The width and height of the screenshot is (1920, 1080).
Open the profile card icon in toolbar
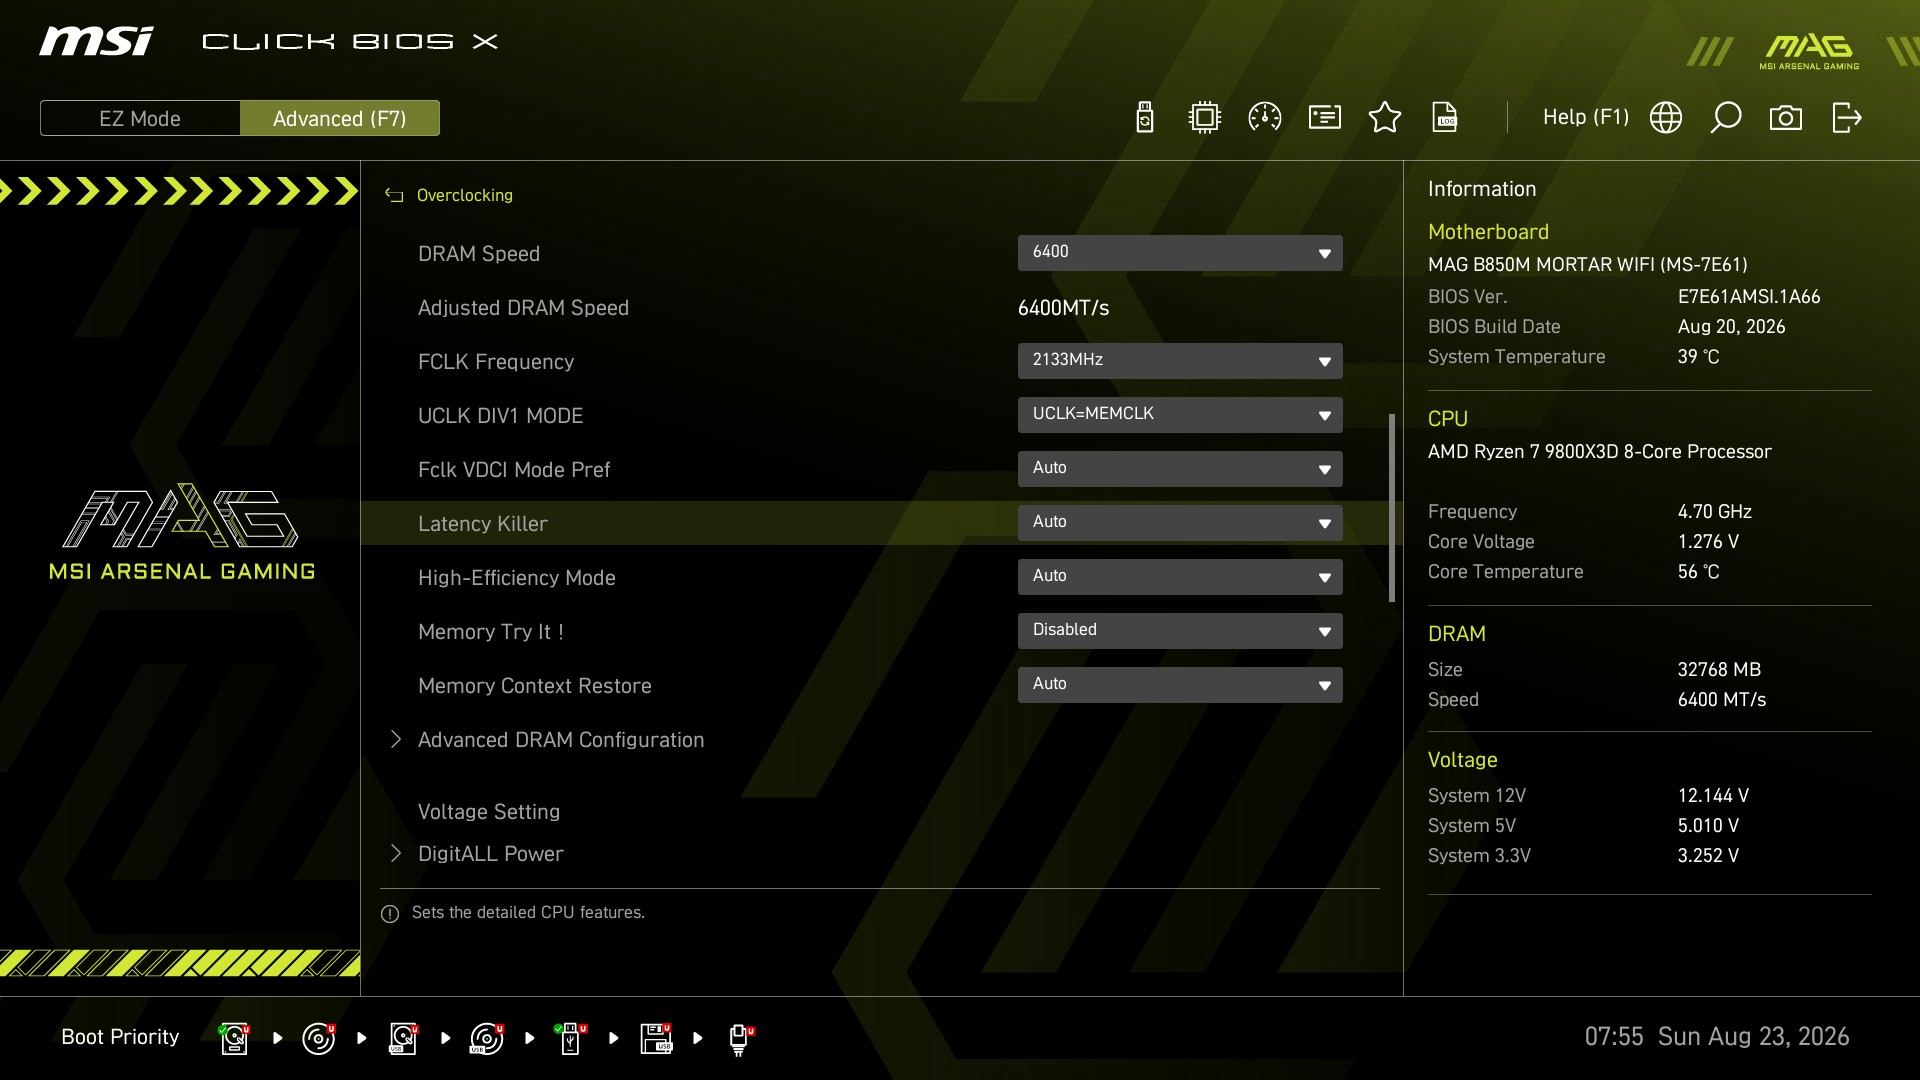1325,118
